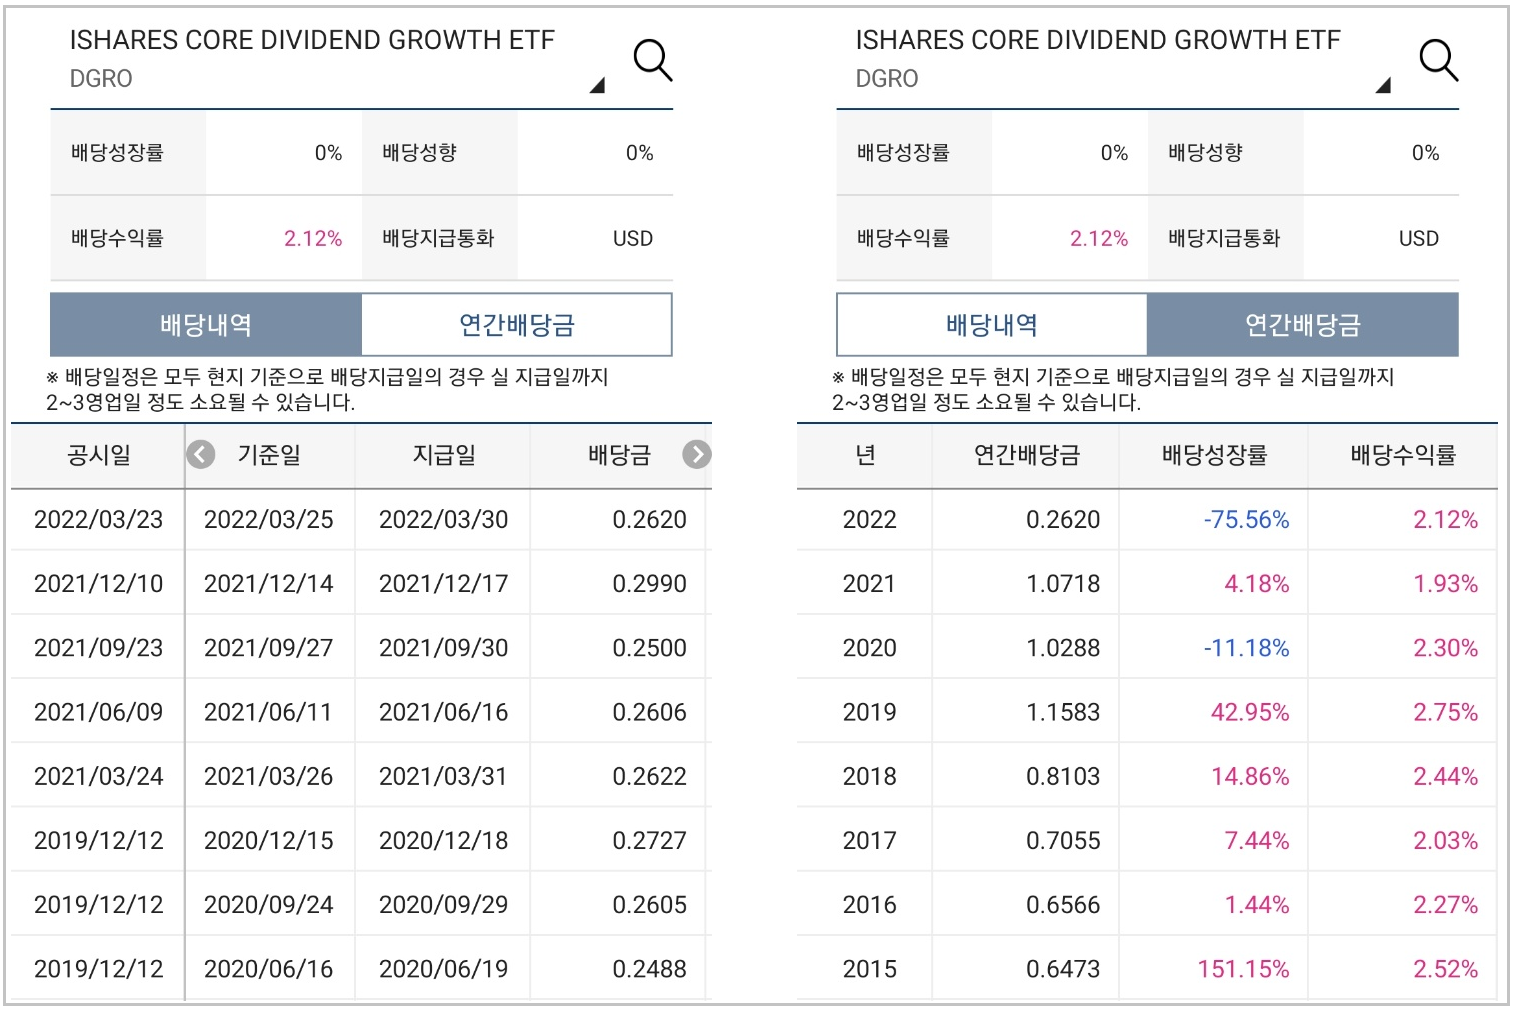Click the 지급일 column header
1513x1009 pixels.
click(443, 456)
